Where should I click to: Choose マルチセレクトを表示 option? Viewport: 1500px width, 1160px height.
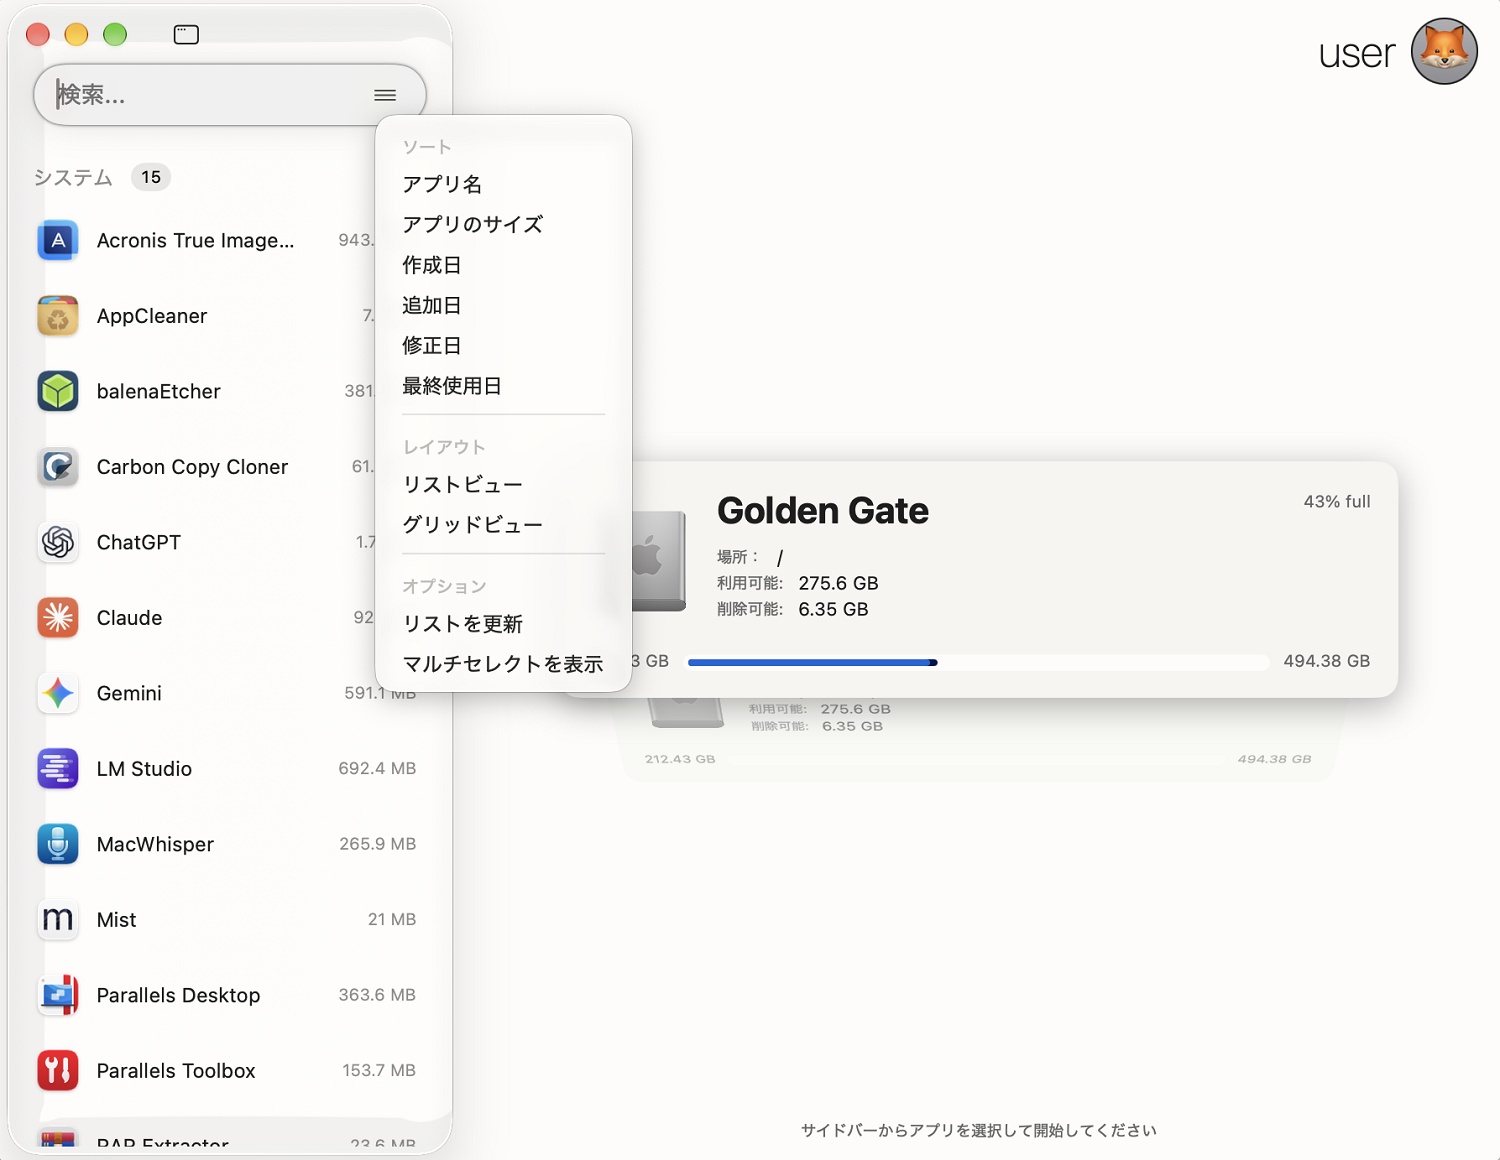(503, 664)
